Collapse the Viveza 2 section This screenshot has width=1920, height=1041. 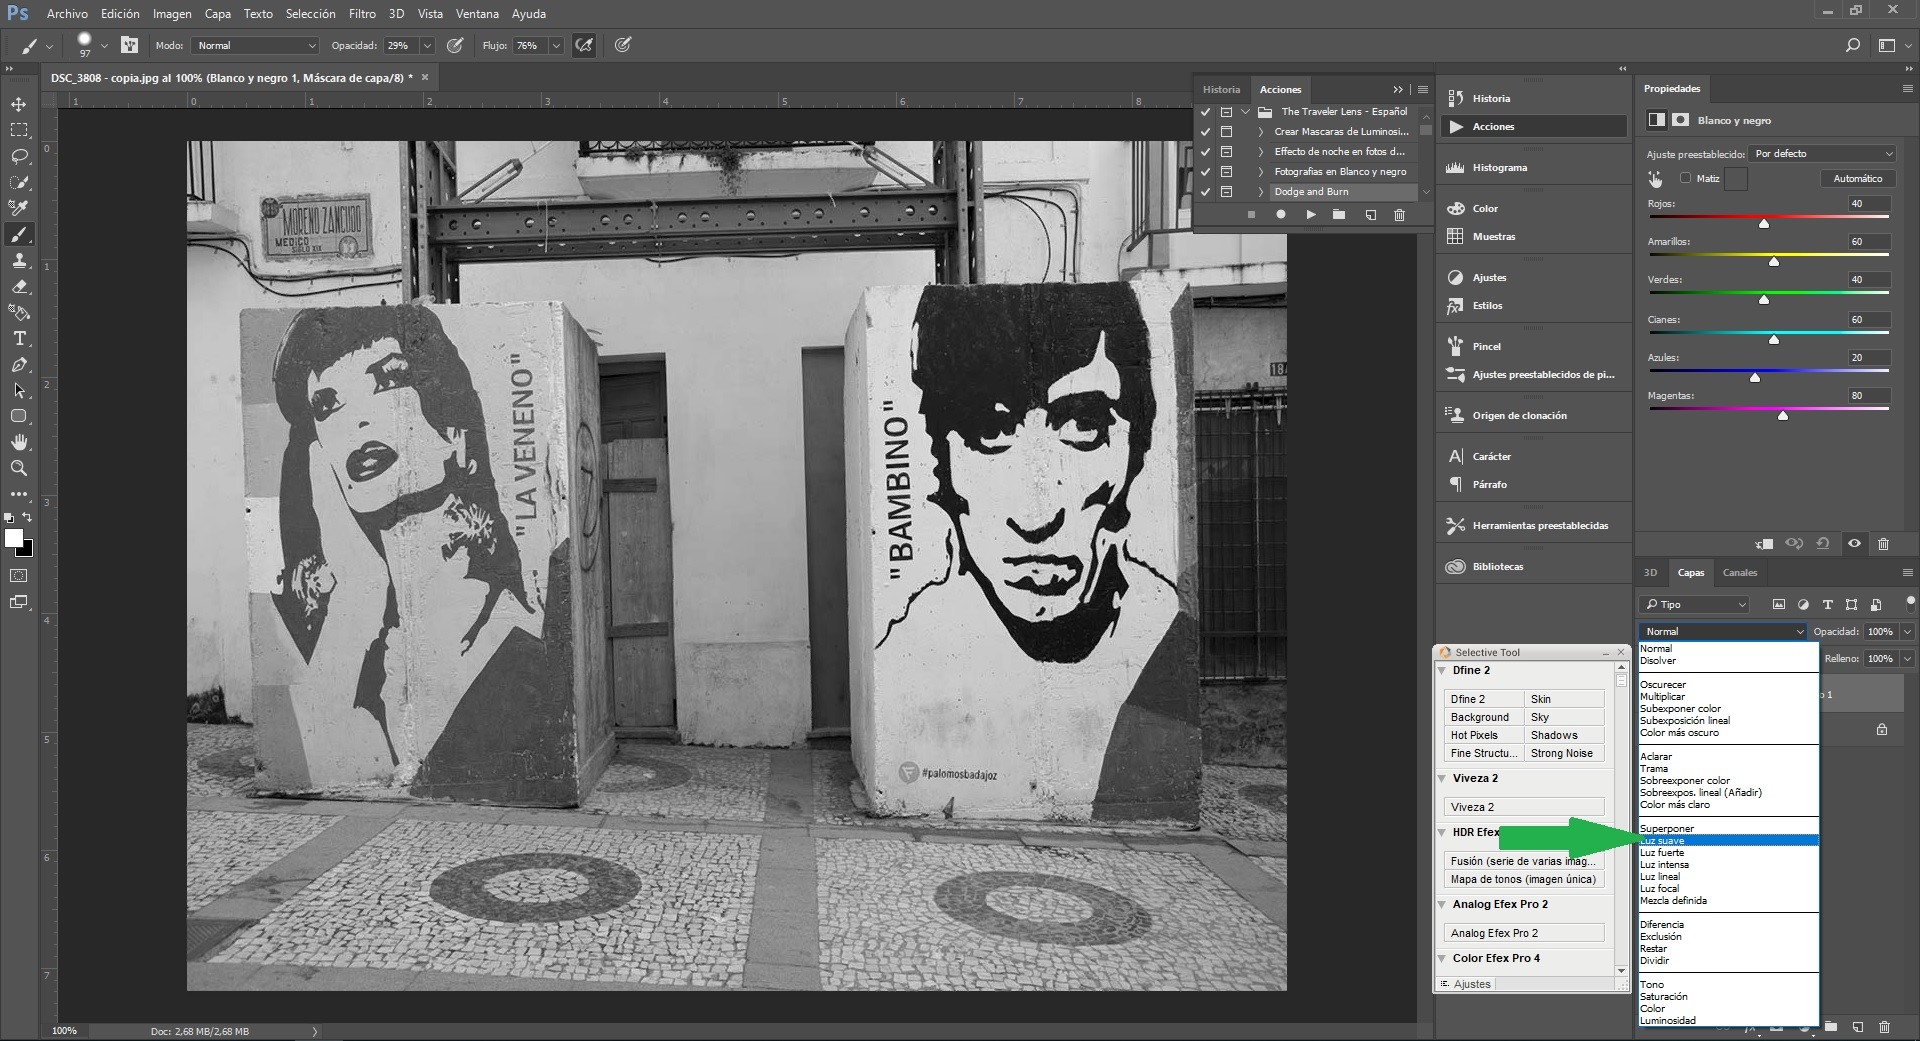click(1442, 779)
